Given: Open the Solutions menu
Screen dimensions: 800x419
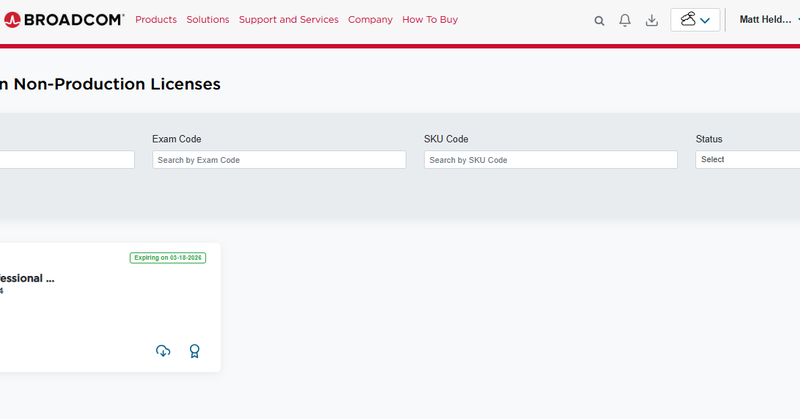Looking at the screenshot, I should click(208, 19).
